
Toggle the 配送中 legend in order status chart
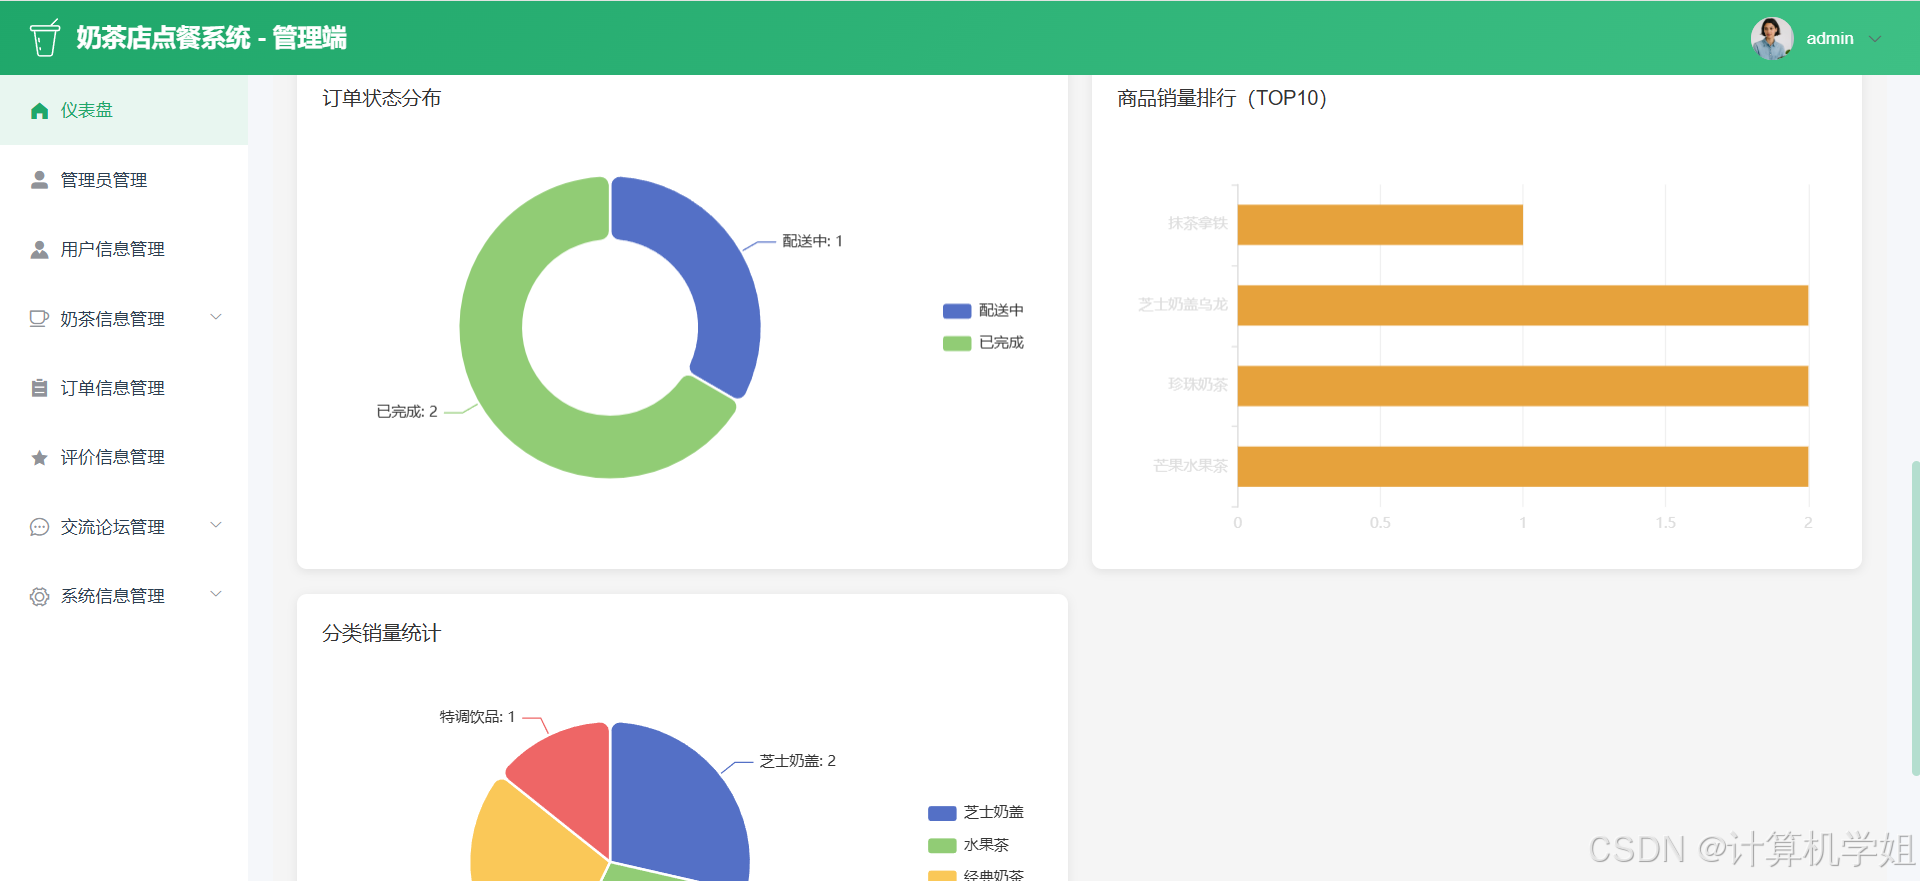pyautogui.click(x=983, y=311)
